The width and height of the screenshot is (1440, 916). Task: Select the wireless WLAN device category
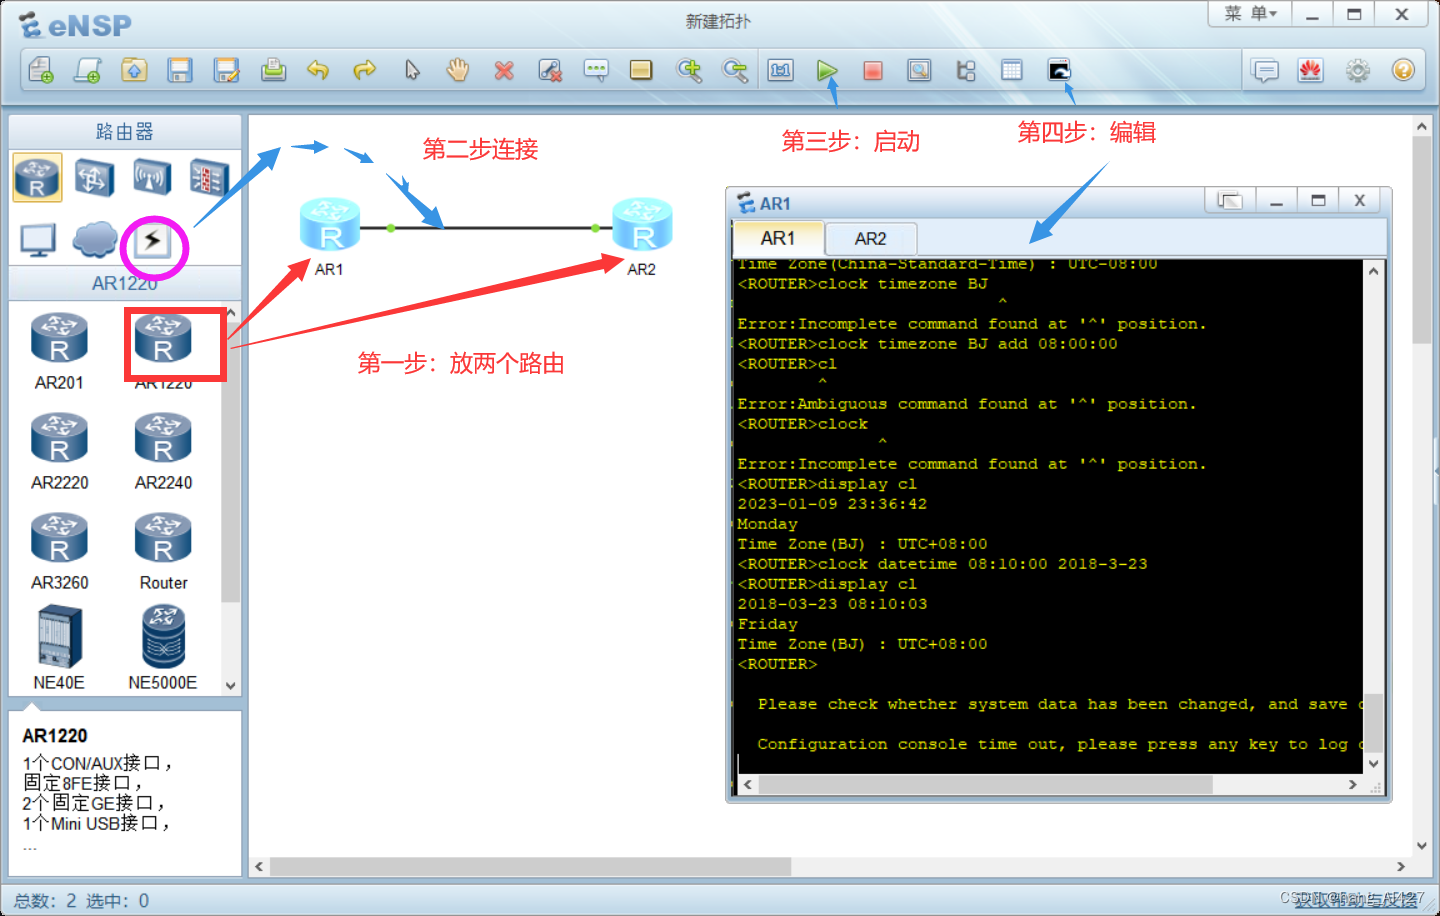pyautogui.click(x=151, y=177)
